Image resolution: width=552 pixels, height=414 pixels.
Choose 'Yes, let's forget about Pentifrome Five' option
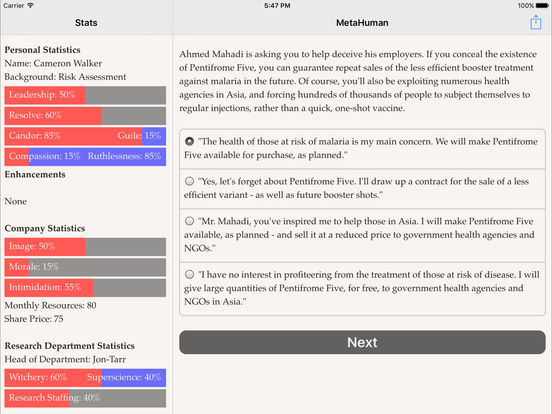pos(362,189)
